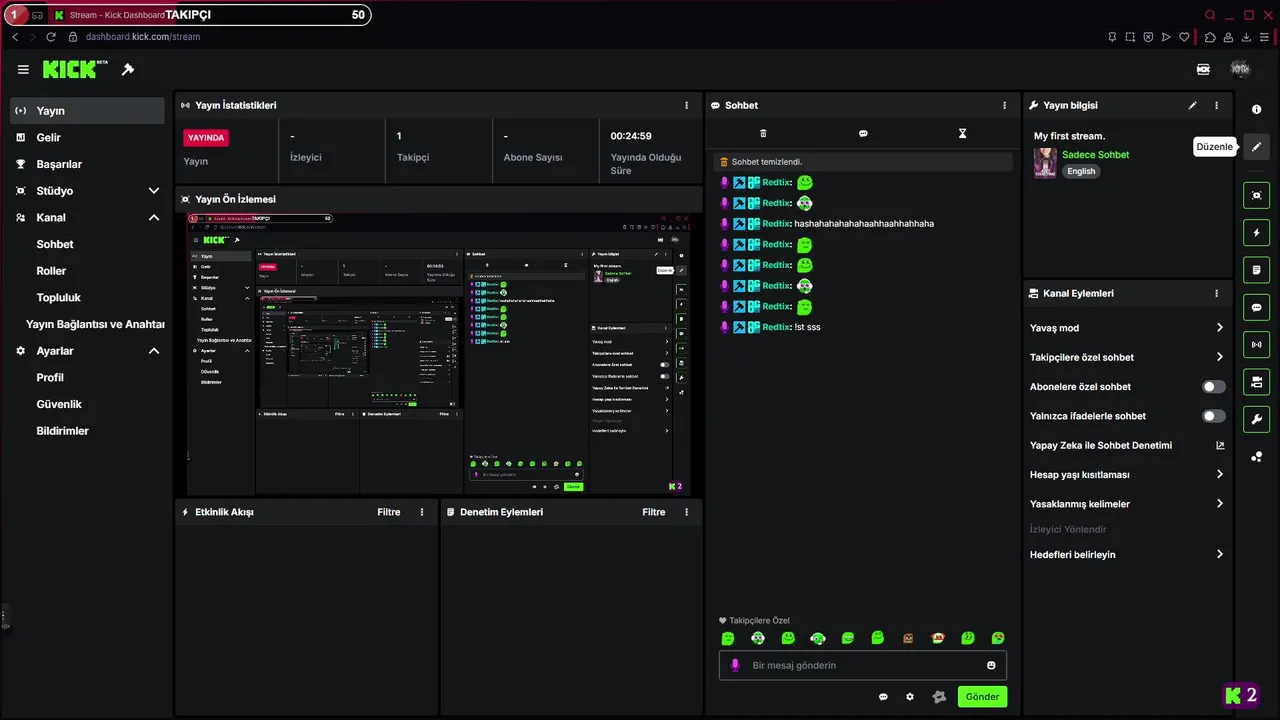Click the chat bubble icon beside Gönder
This screenshot has width=1280, height=720.
point(883,697)
